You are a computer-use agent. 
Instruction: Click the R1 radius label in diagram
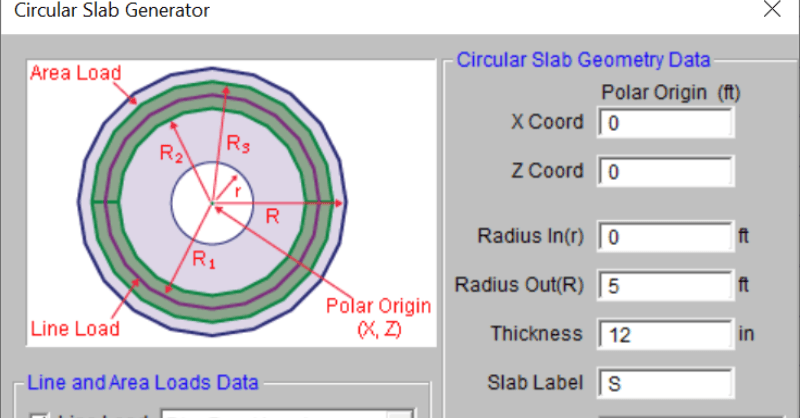point(203,260)
